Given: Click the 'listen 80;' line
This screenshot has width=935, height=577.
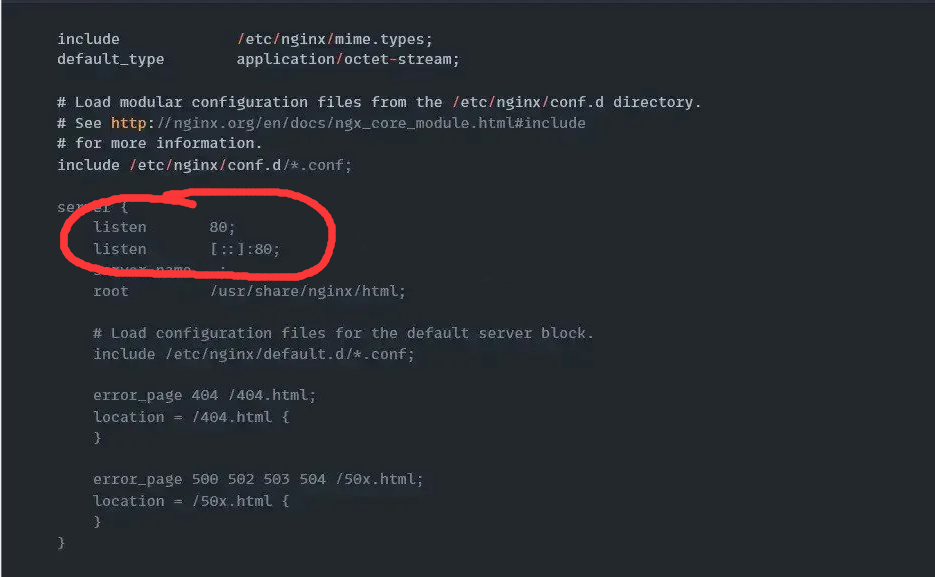Looking at the screenshot, I should point(165,228).
